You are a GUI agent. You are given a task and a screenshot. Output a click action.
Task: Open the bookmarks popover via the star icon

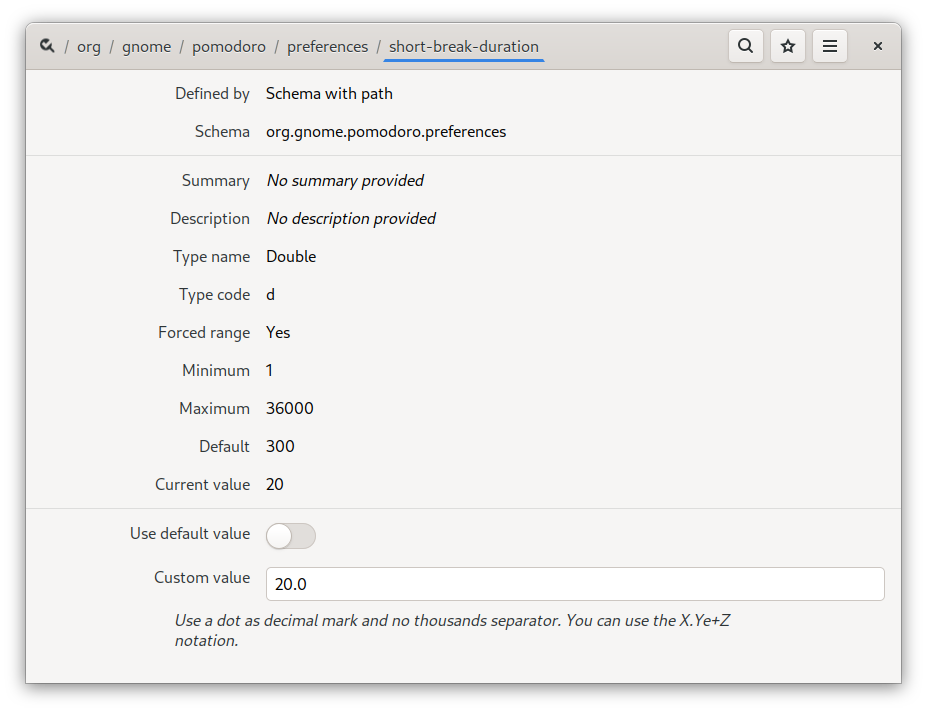click(787, 46)
